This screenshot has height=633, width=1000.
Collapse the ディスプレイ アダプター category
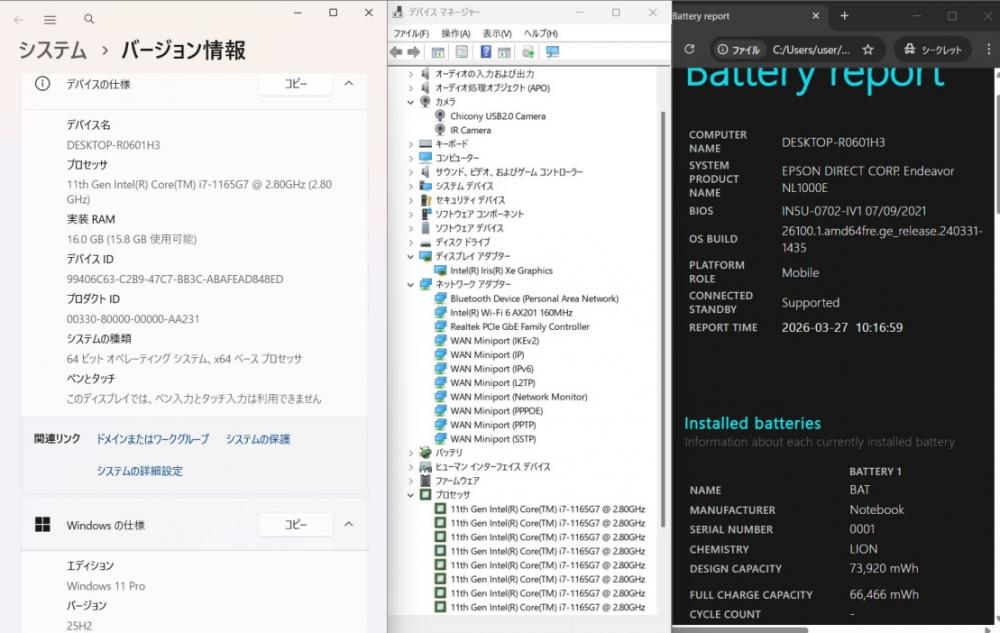(x=411, y=256)
